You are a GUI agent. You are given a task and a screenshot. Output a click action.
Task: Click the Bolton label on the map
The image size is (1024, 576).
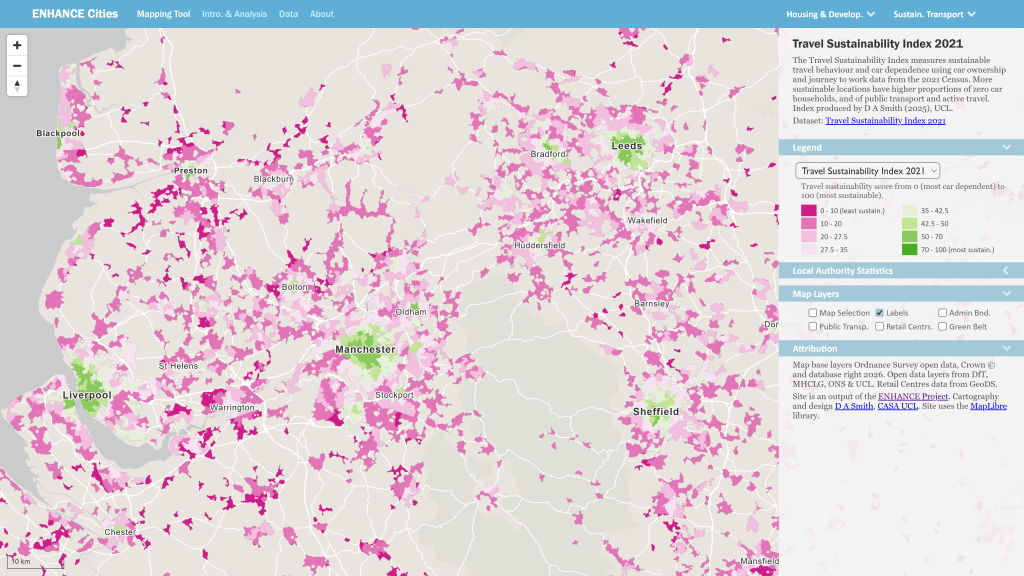[x=295, y=287]
